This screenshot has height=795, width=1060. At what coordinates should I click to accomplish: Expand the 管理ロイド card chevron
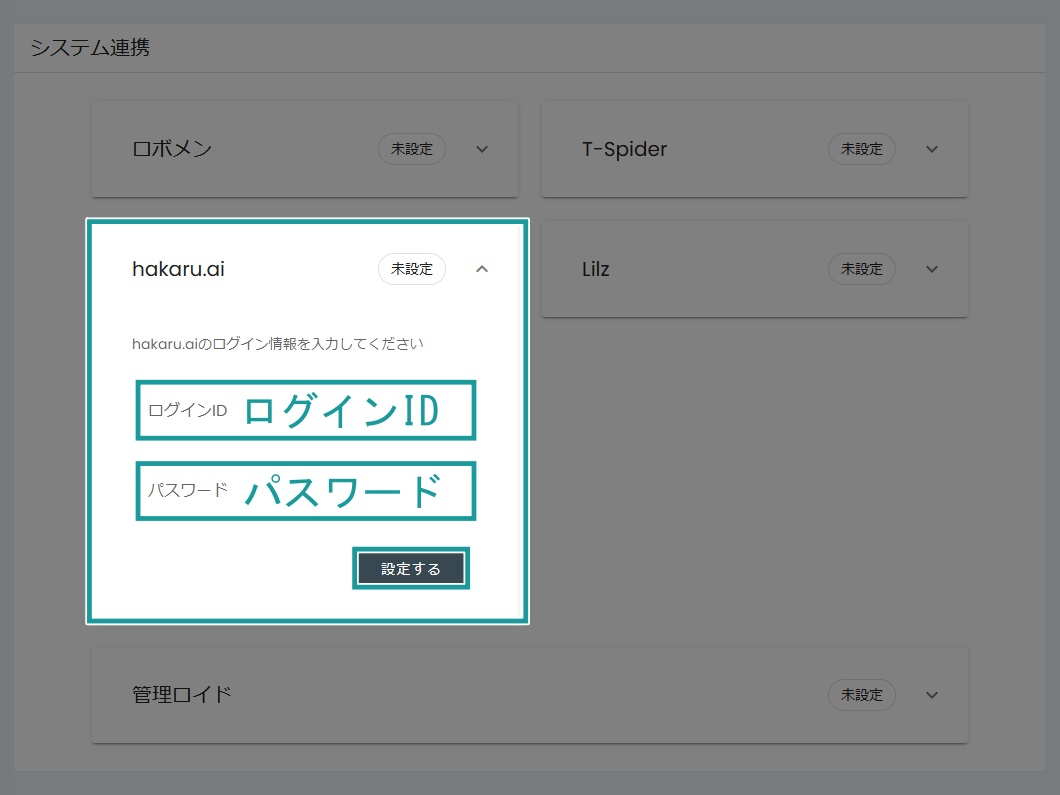pyautogui.click(x=931, y=695)
